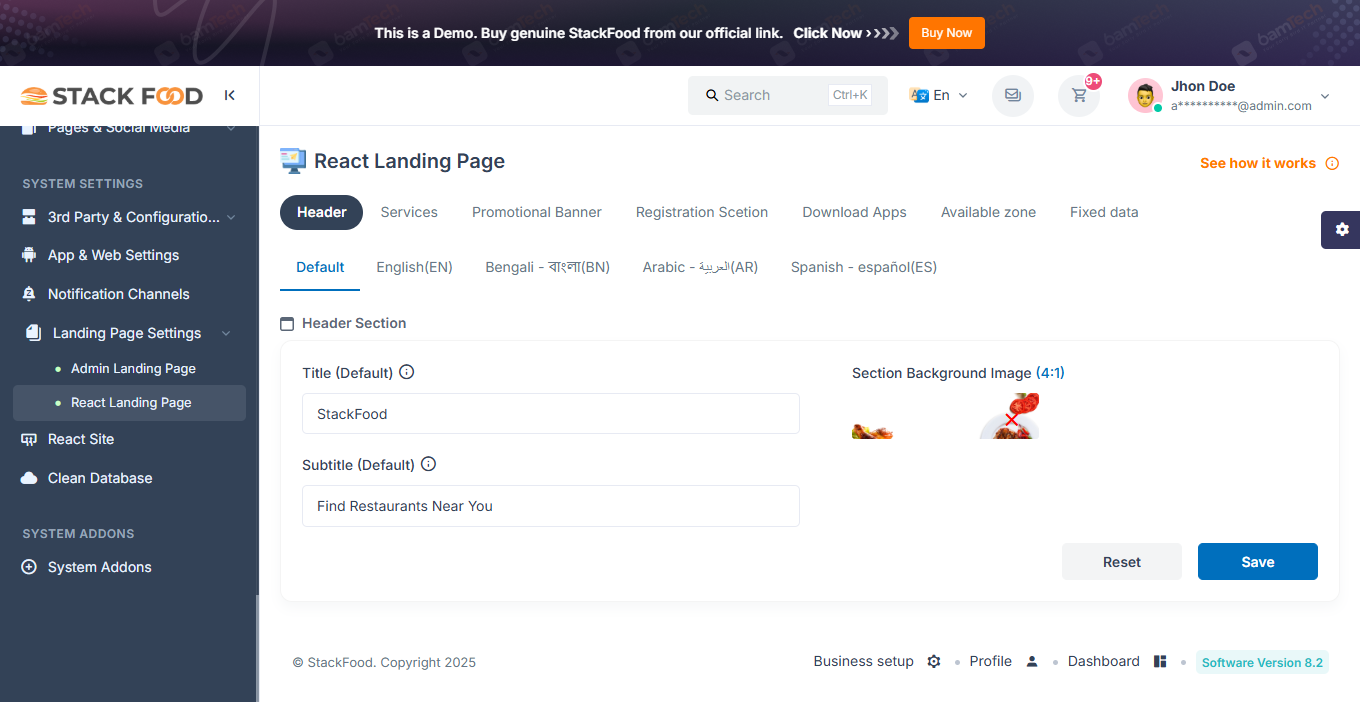Follow the Dashboard footer link

pos(1104,661)
